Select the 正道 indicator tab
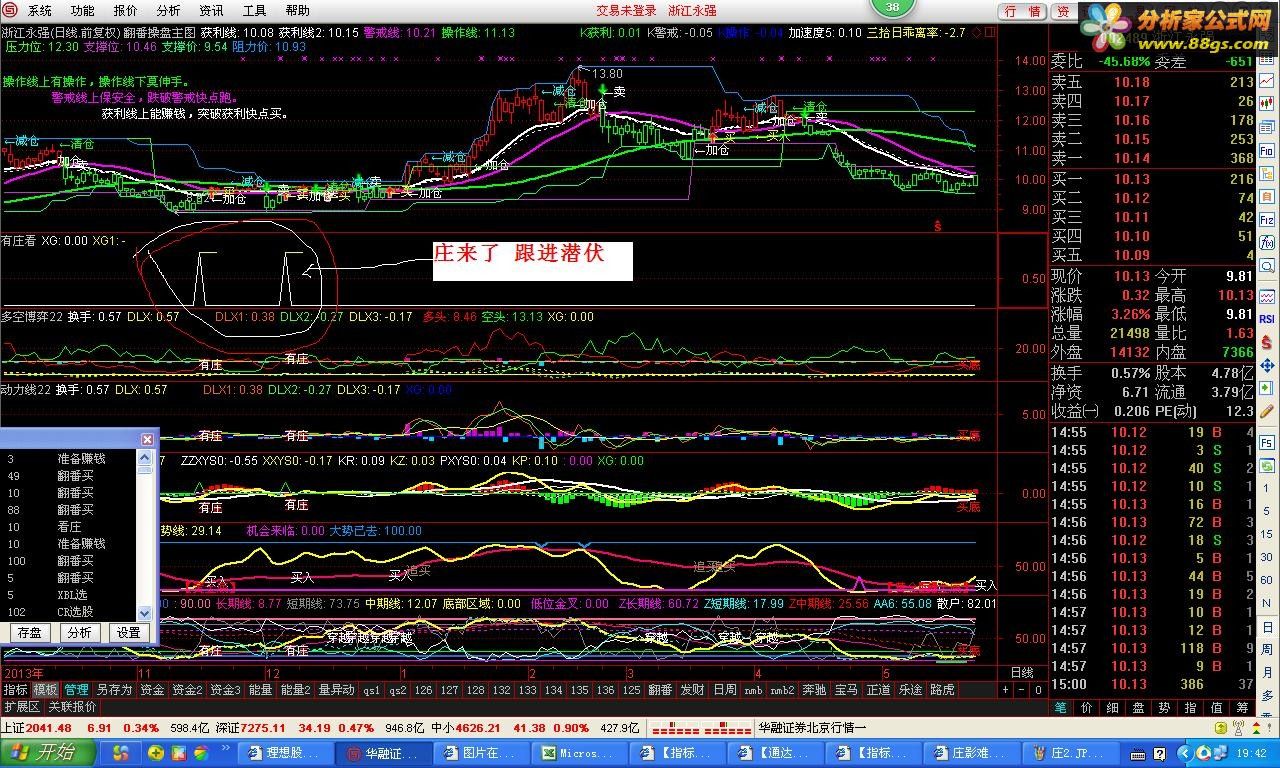The height and width of the screenshot is (768, 1280). [x=878, y=690]
